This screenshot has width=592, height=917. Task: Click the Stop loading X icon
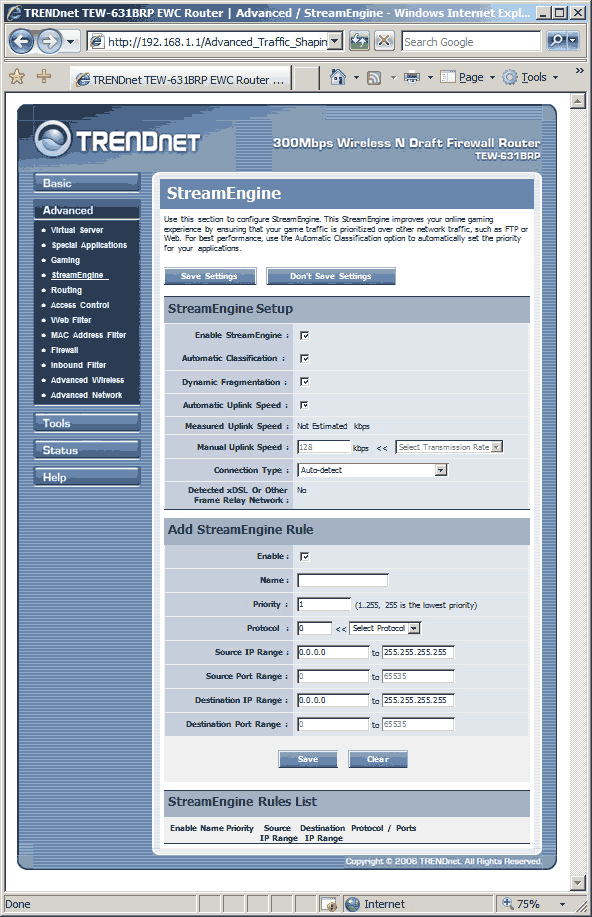[384, 41]
